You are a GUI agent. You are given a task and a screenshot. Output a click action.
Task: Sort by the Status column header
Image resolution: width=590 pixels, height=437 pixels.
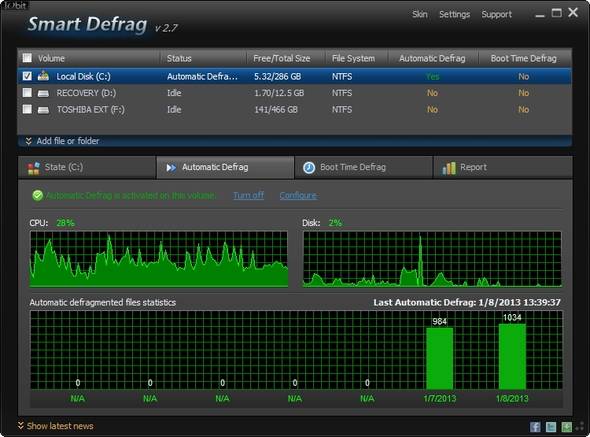[x=179, y=58]
